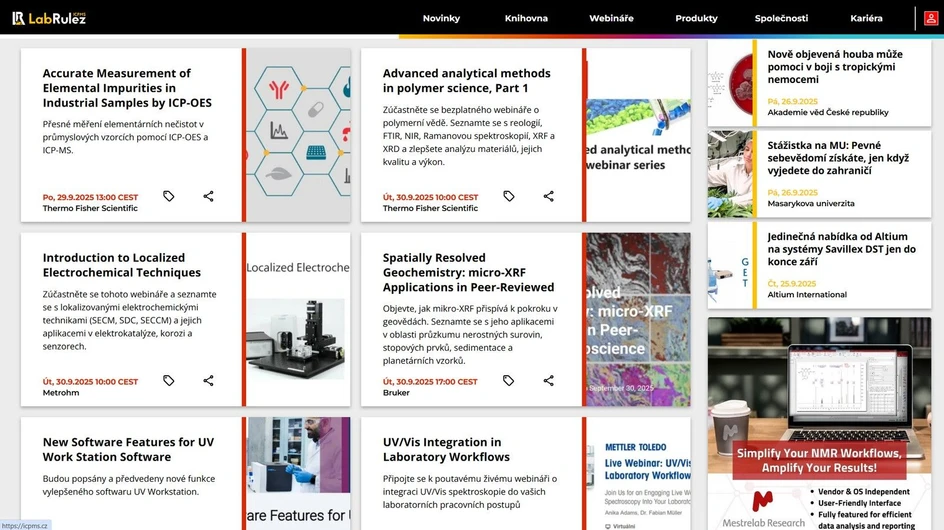Image resolution: width=944 pixels, height=530 pixels.
Task: Go to the Webináře section
Action: coord(611,18)
